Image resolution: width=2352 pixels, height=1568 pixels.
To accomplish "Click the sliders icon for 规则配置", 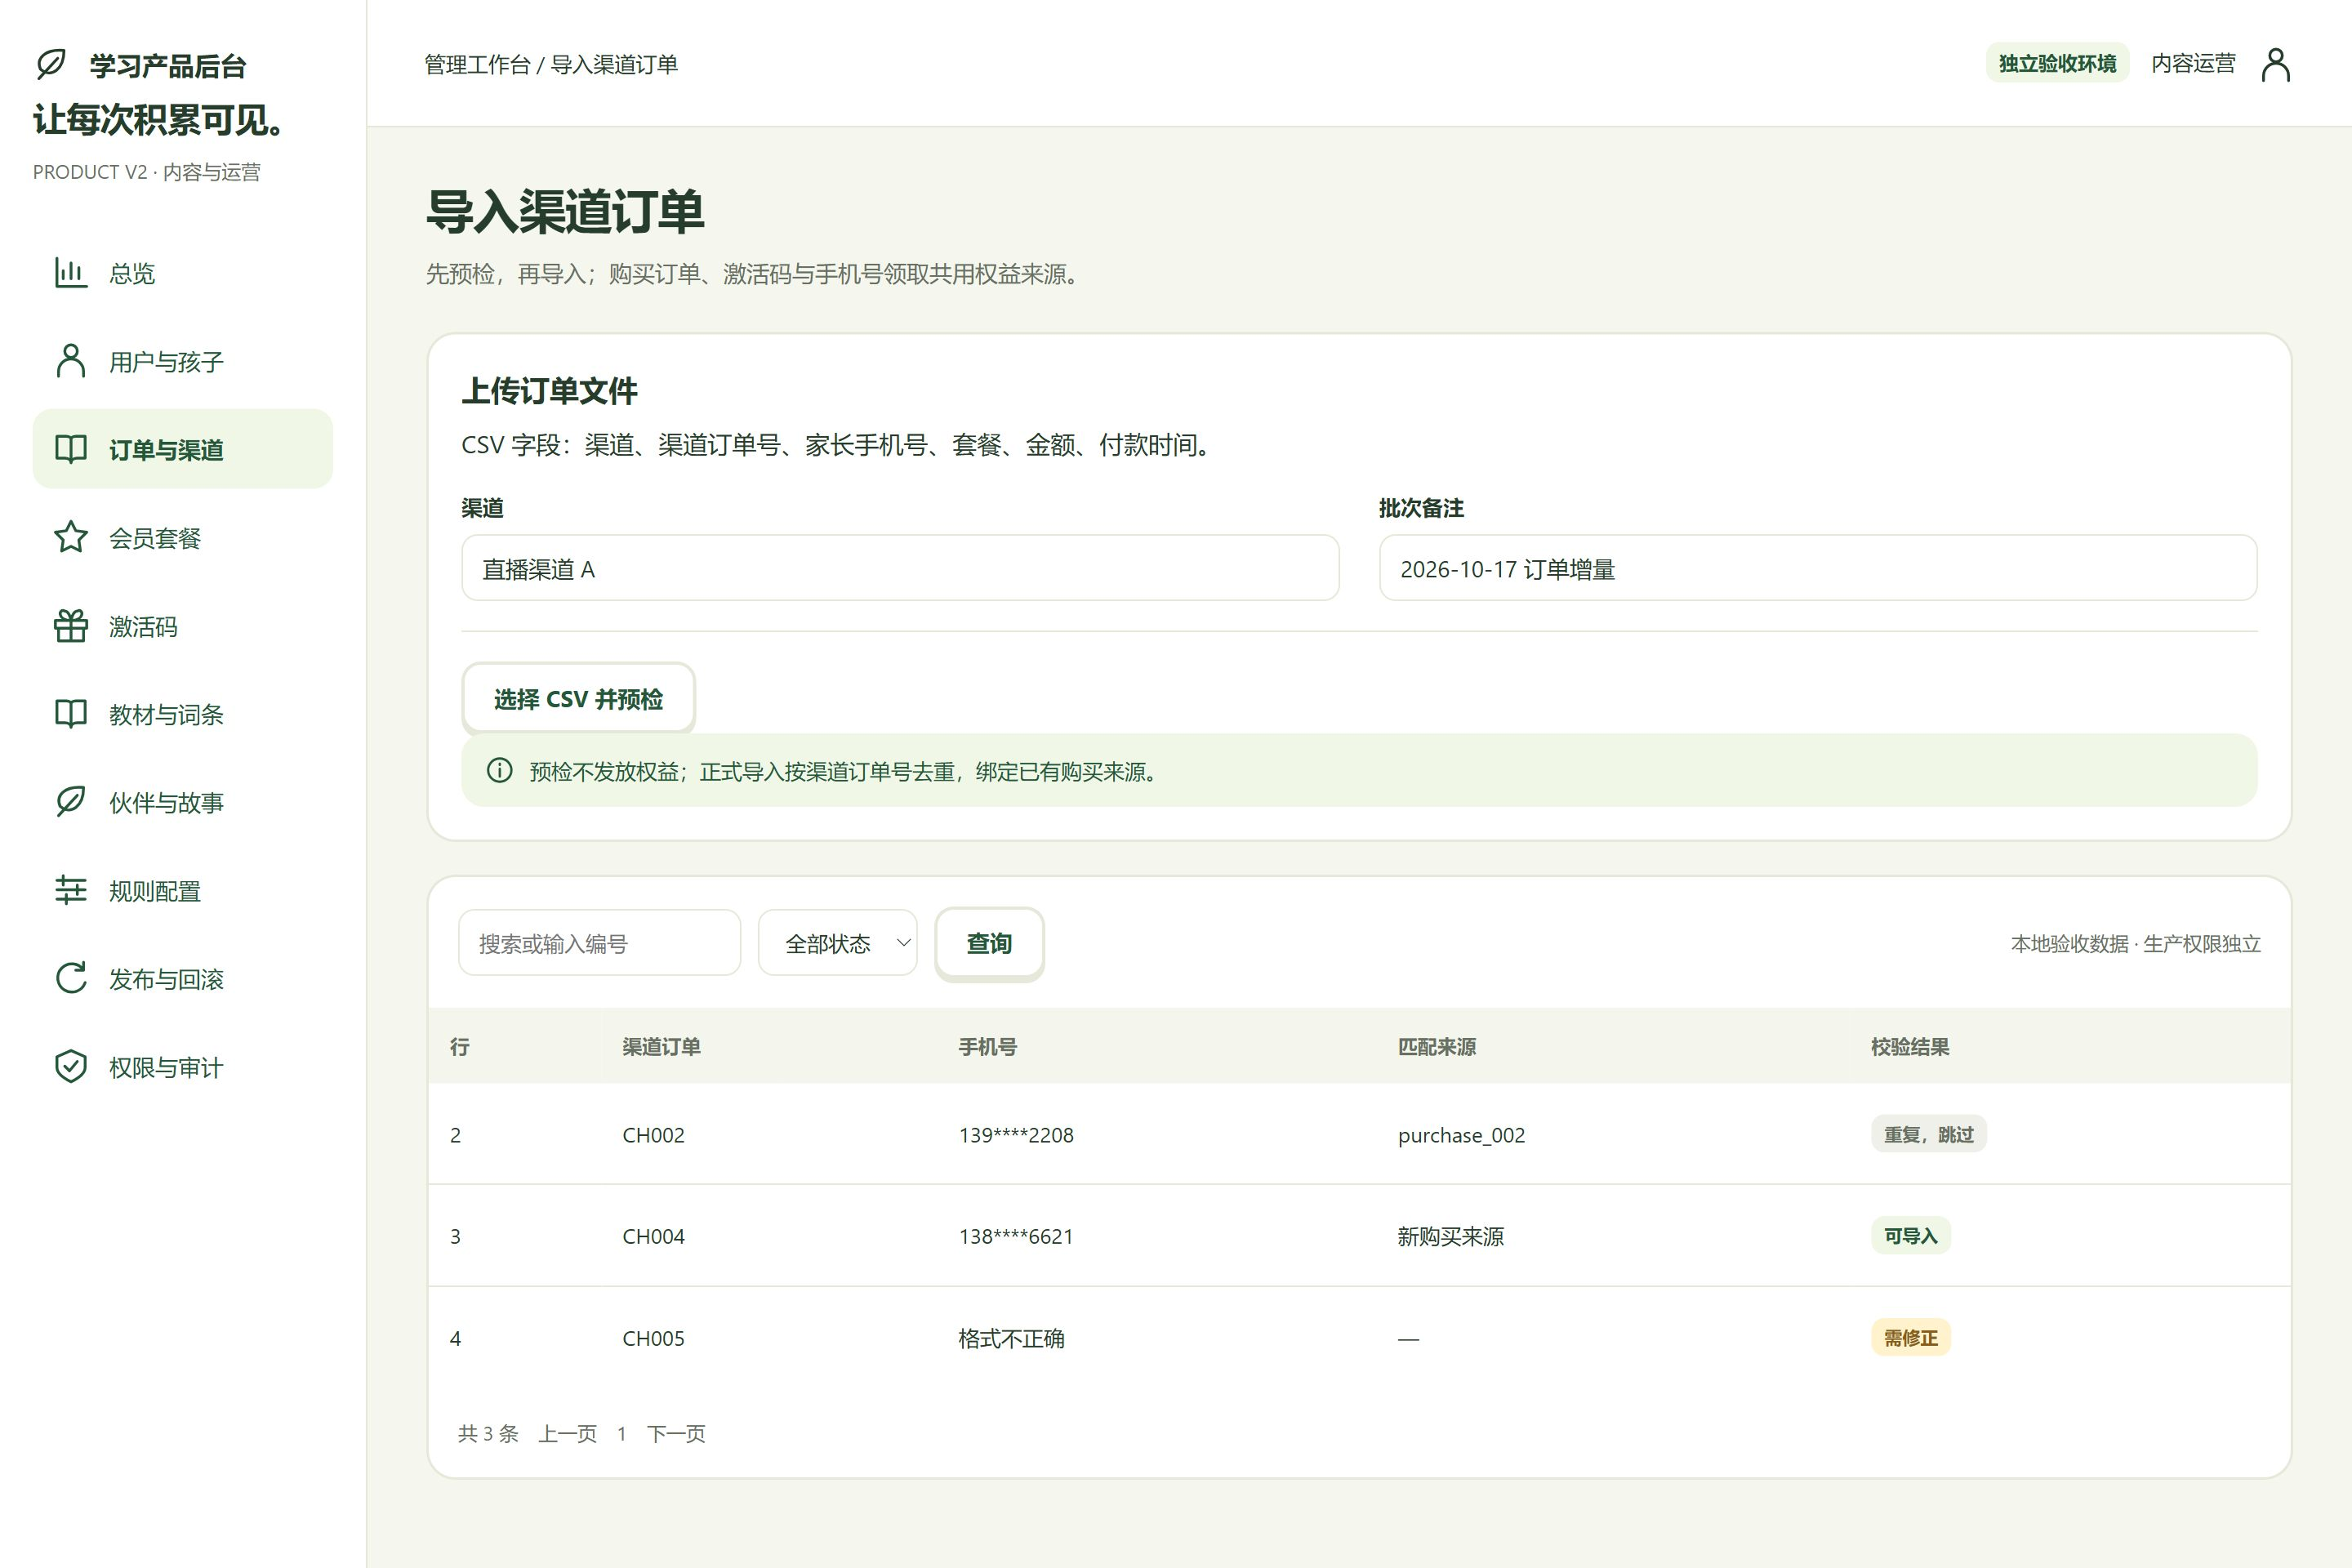I will point(71,890).
